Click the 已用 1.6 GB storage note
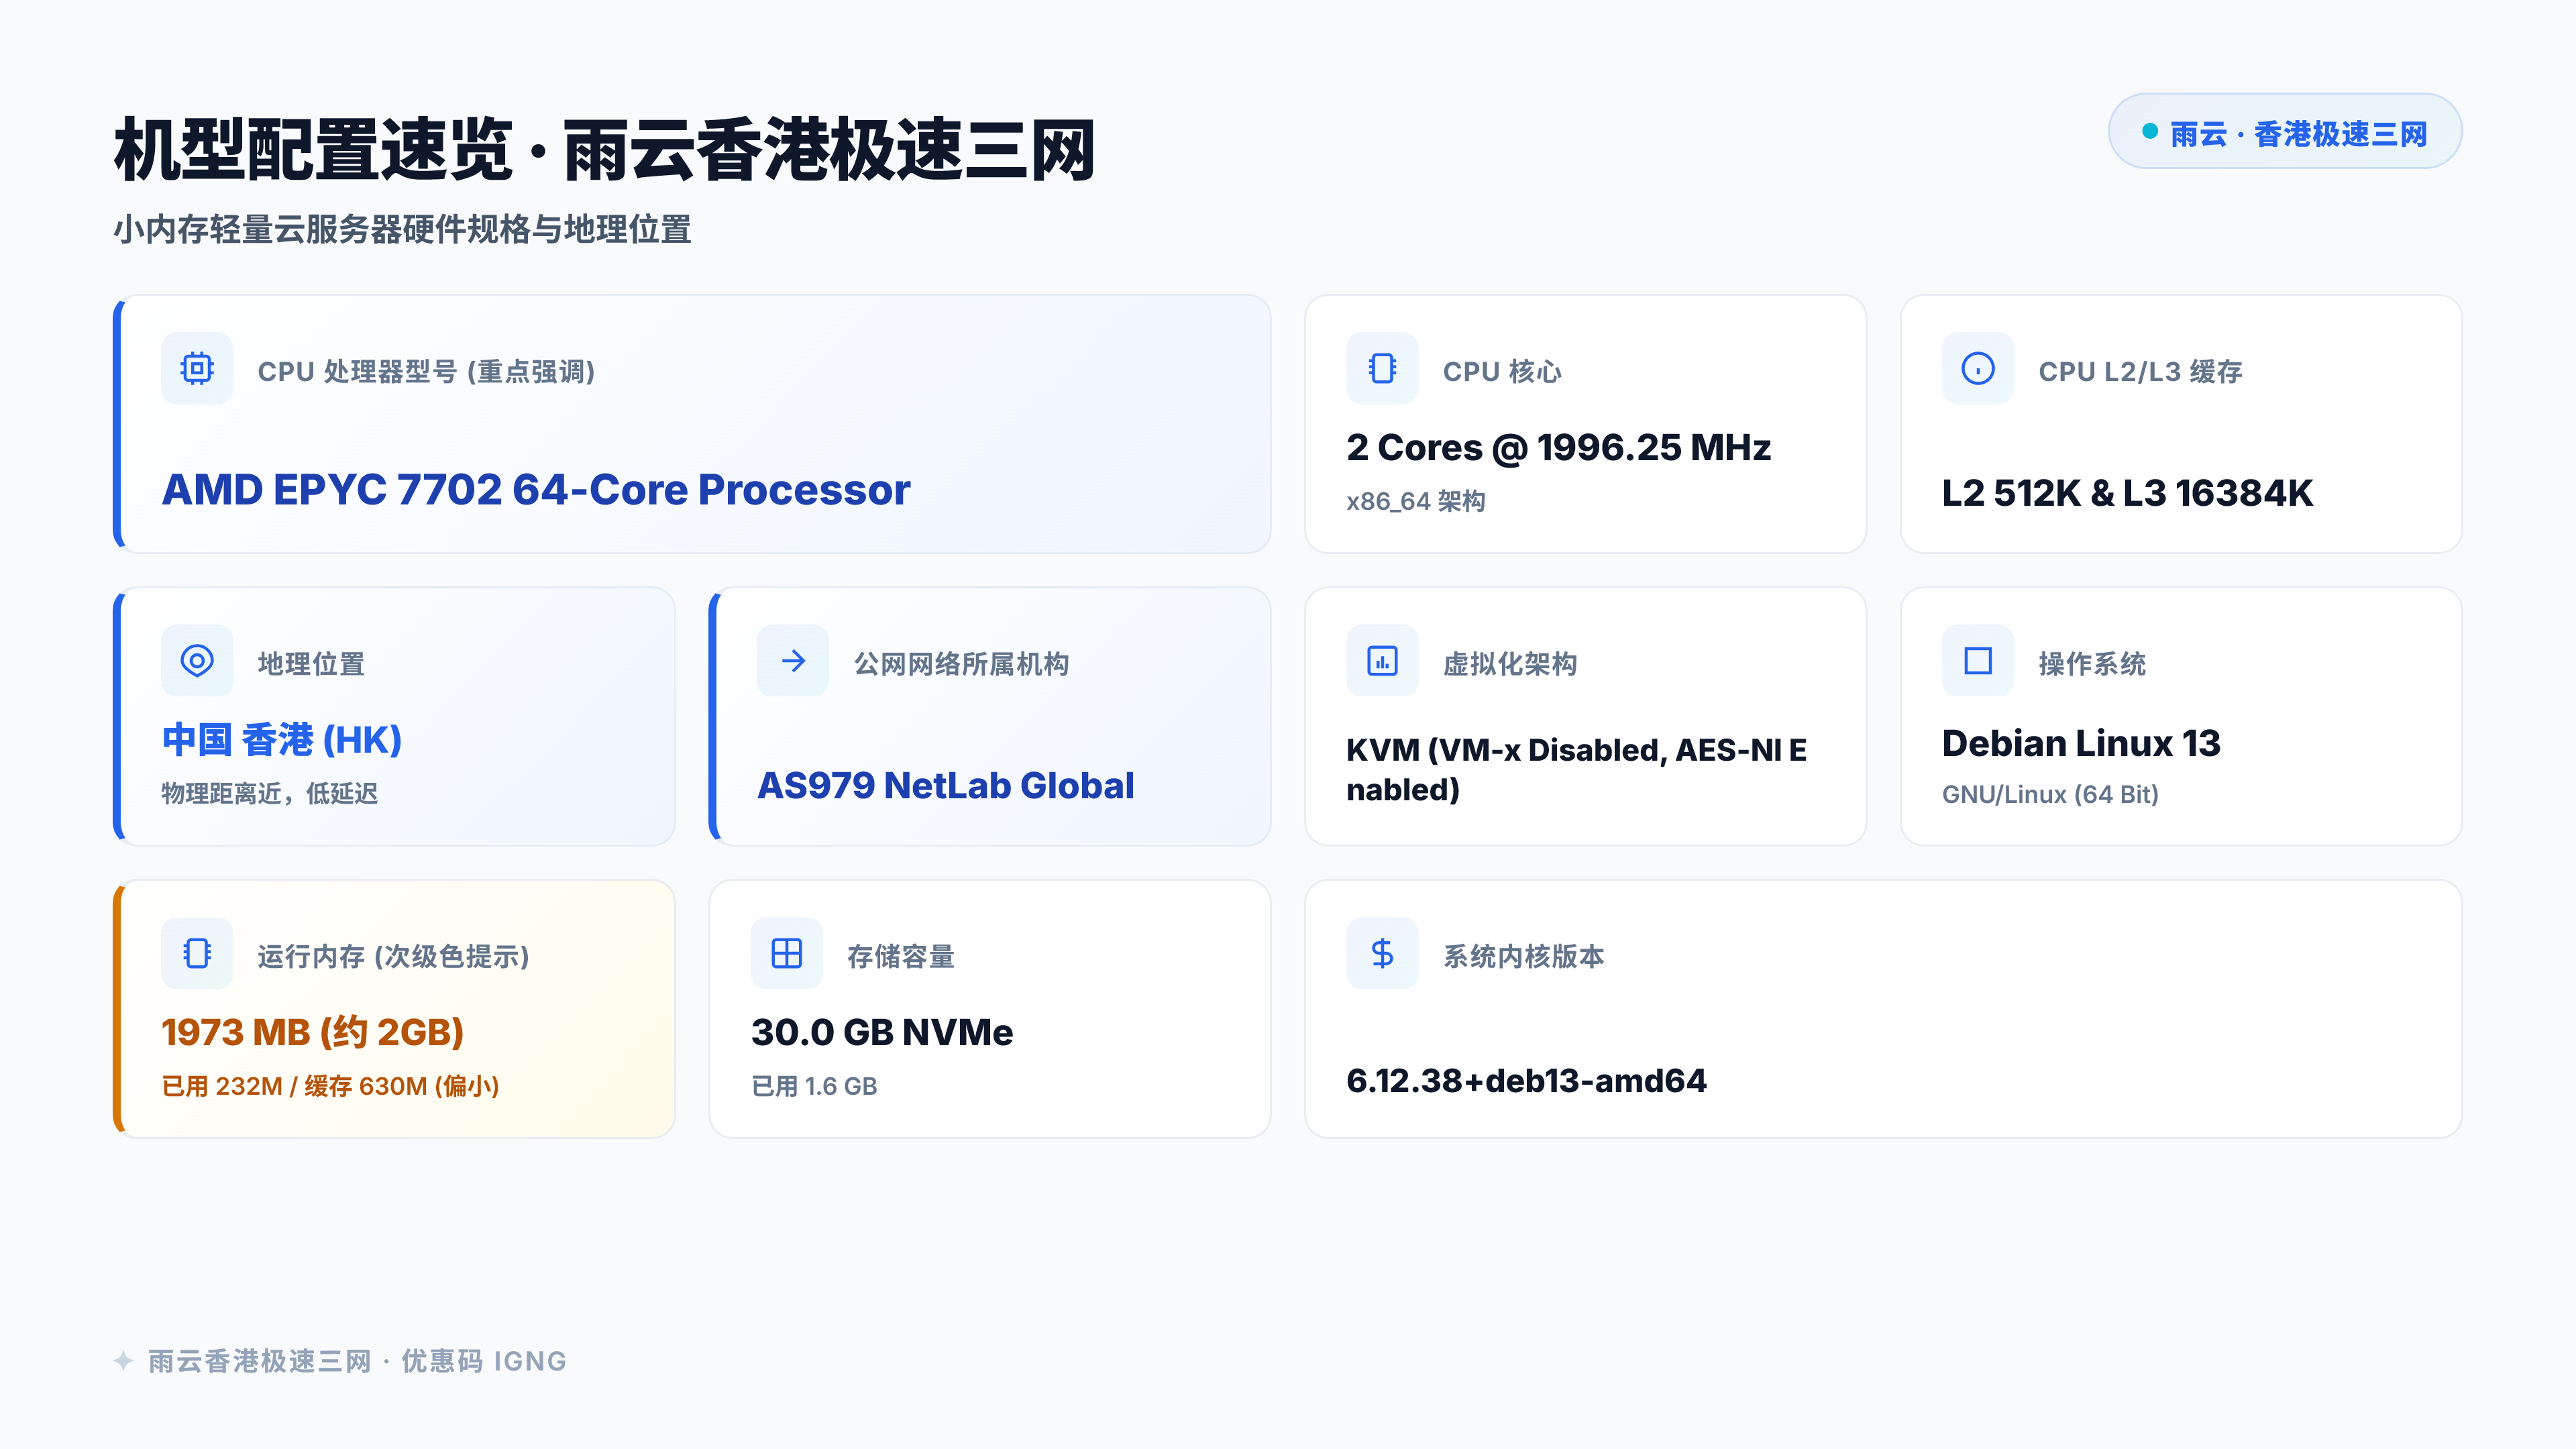Screen dimensions: 2576x1449 814,1086
